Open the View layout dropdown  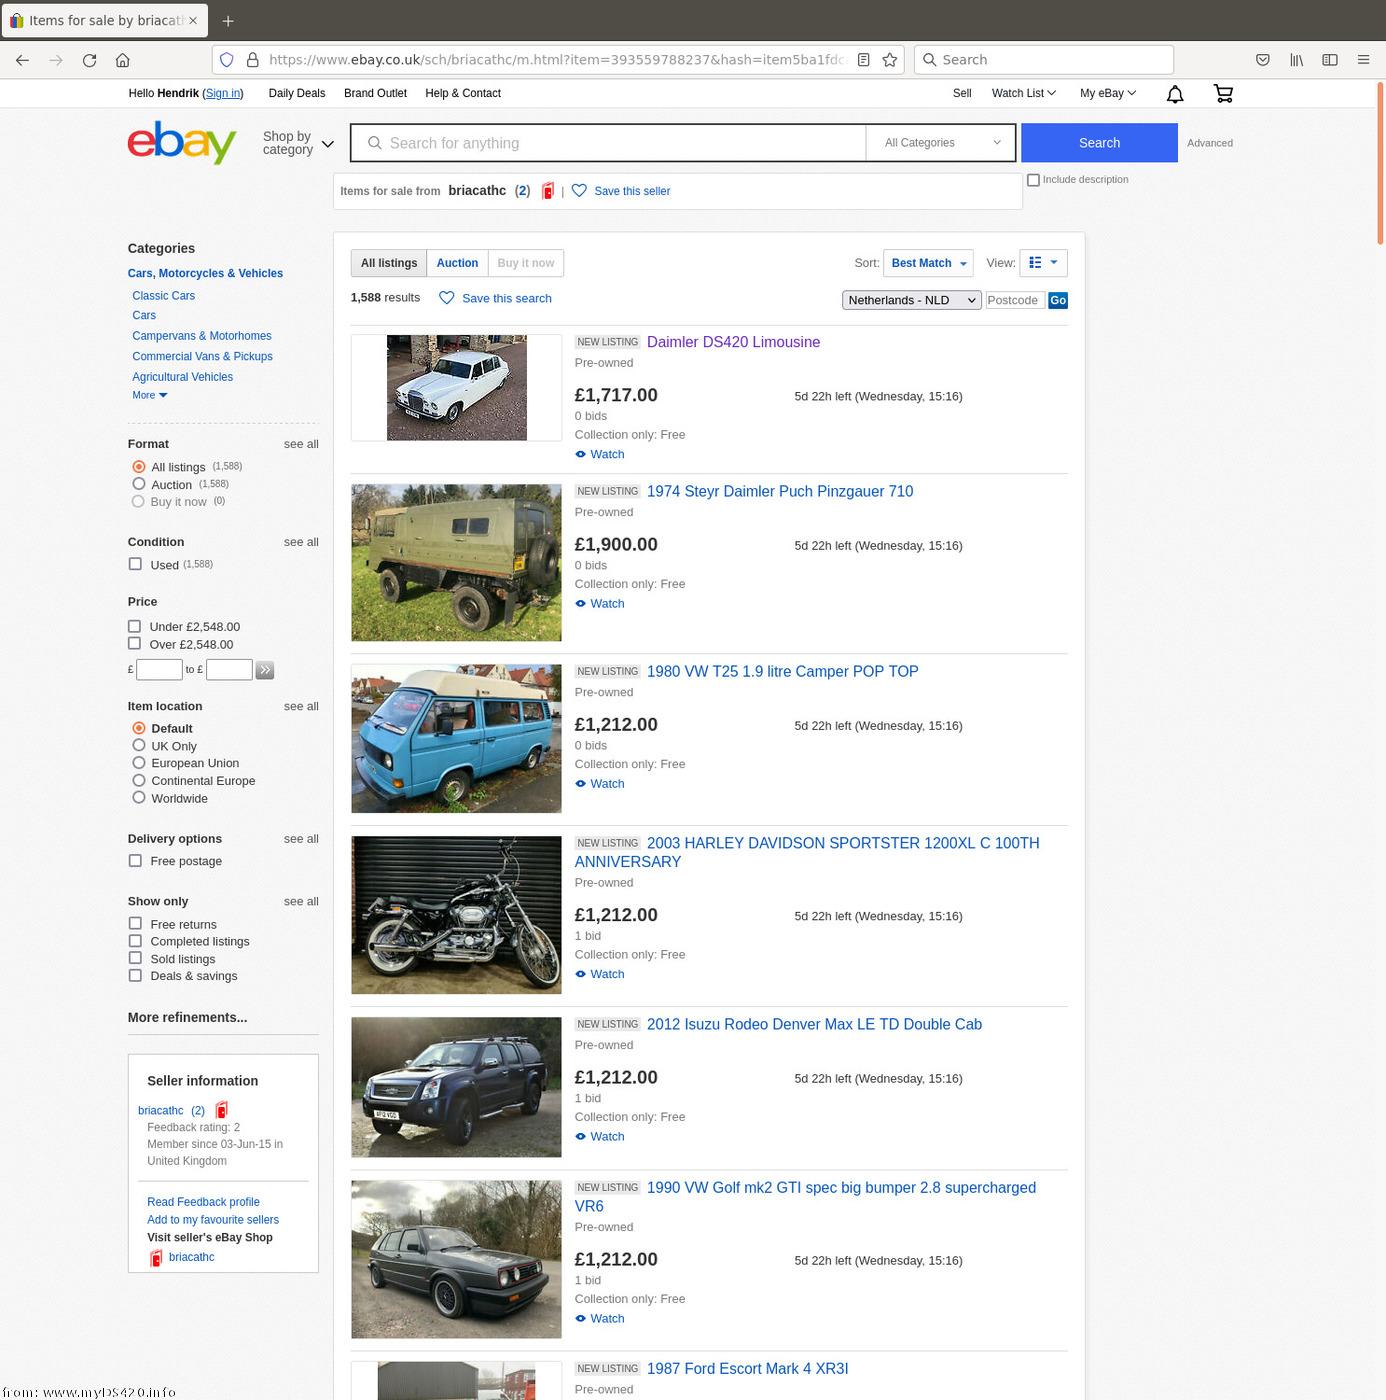(1043, 263)
